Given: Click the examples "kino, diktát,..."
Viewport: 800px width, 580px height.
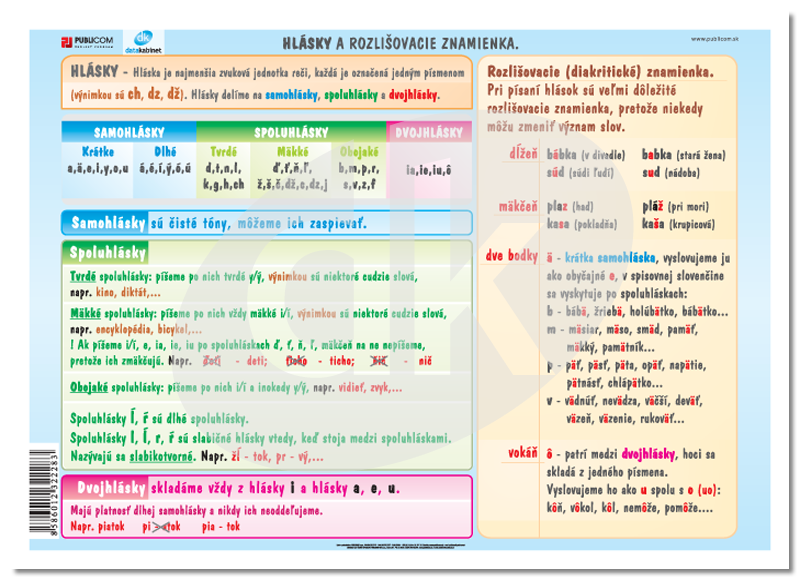Looking at the screenshot, I should pyautogui.click(x=128, y=293).
